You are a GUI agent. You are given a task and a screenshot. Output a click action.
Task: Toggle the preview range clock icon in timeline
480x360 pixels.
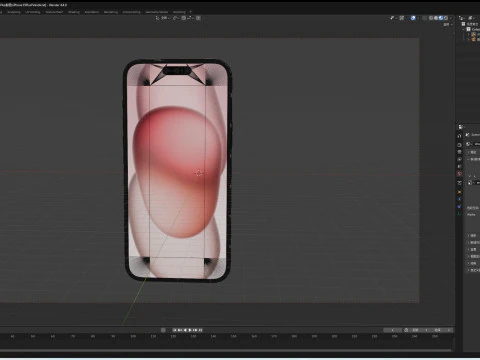point(406,330)
